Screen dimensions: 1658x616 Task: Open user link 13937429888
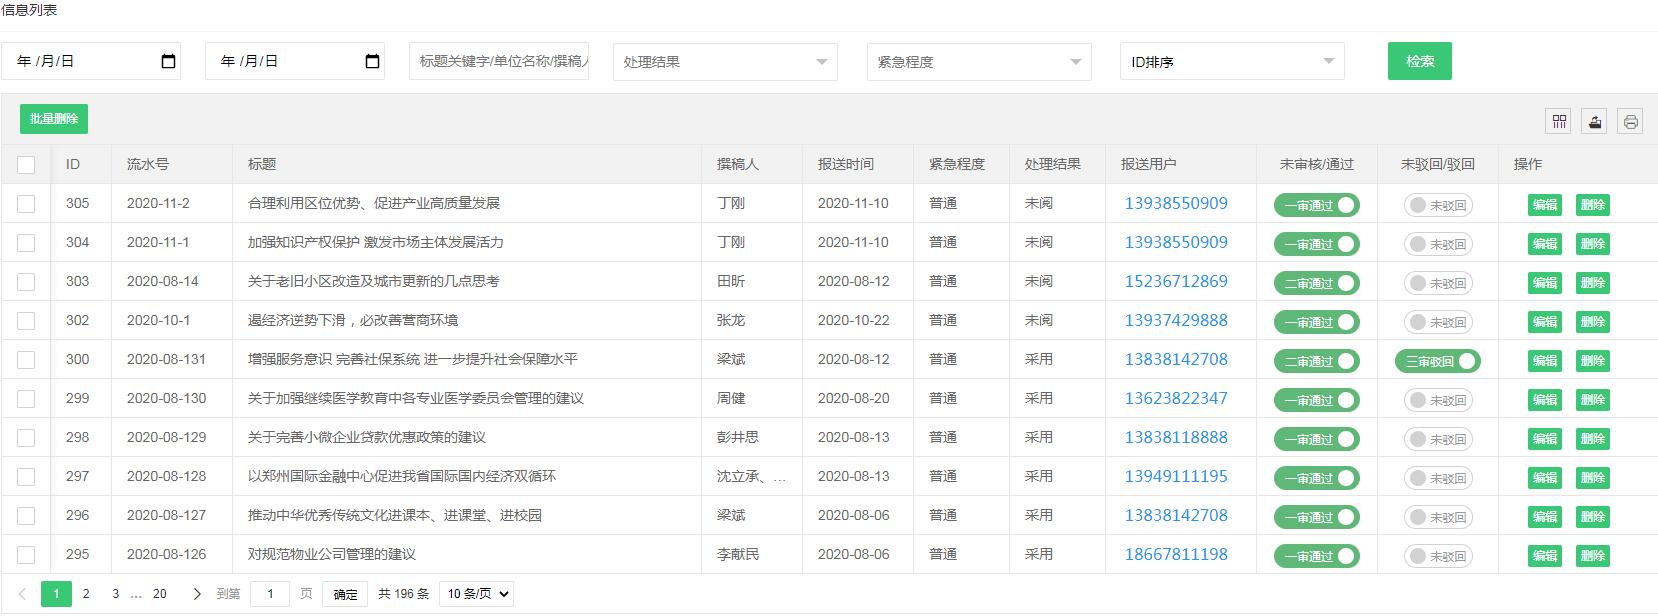1176,321
